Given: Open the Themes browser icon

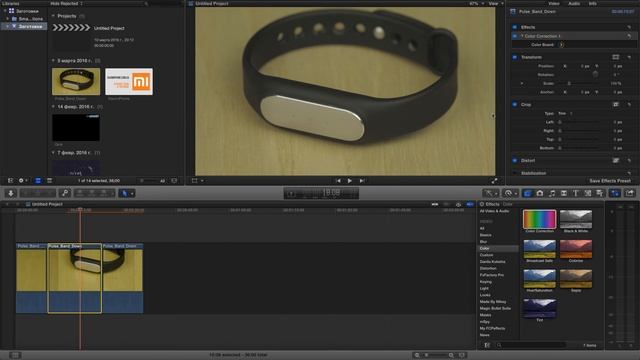Looking at the screenshot, I should tap(600, 193).
